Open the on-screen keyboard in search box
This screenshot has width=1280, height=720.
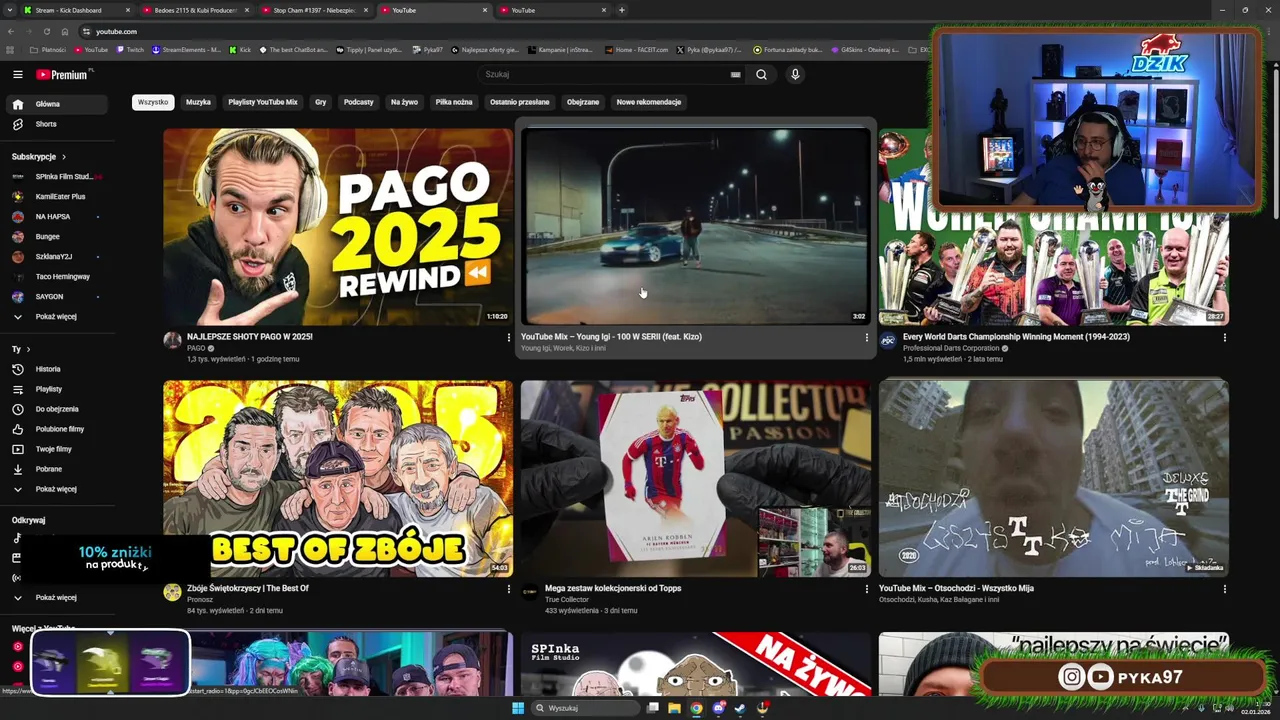click(x=736, y=74)
